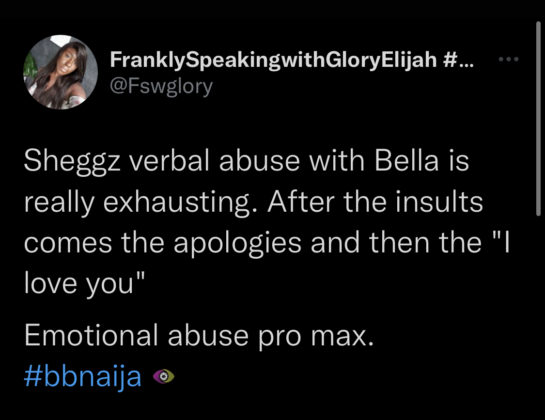Click the word 'apologies' in the tweet
The height and width of the screenshot is (420, 545).
(237, 244)
